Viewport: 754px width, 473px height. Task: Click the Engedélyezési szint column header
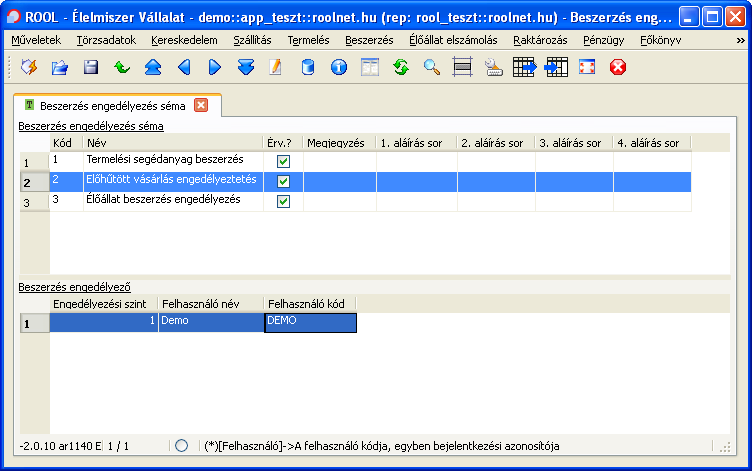pyautogui.click(x=104, y=304)
